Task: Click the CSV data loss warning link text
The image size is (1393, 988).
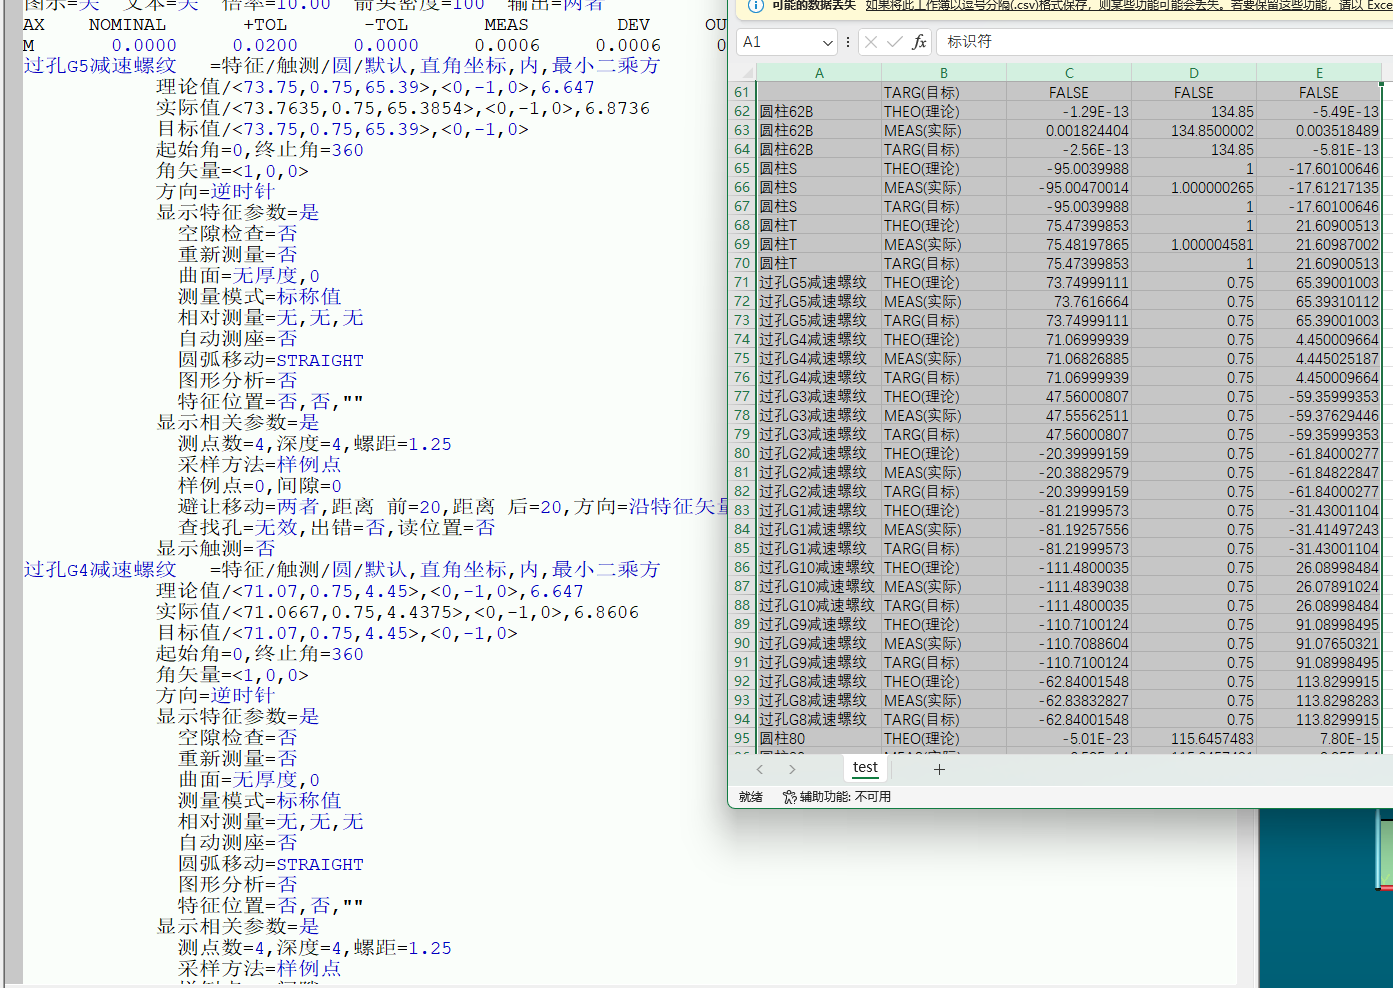Action: coord(1128,5)
